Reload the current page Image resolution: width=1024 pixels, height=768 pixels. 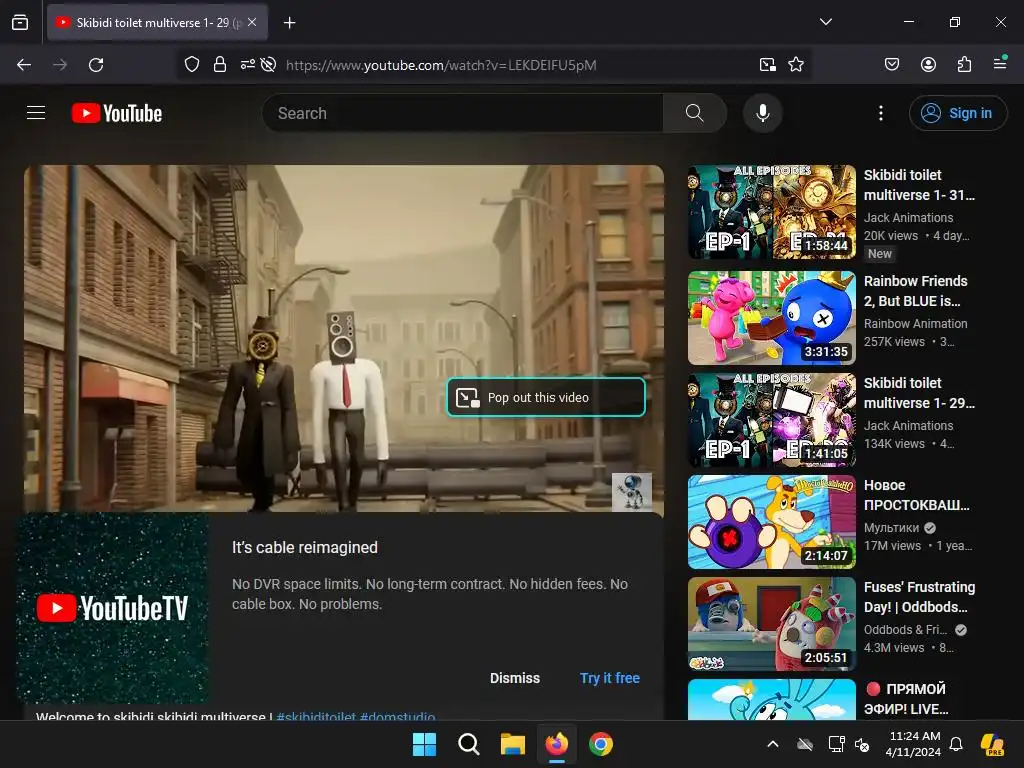(x=96, y=65)
